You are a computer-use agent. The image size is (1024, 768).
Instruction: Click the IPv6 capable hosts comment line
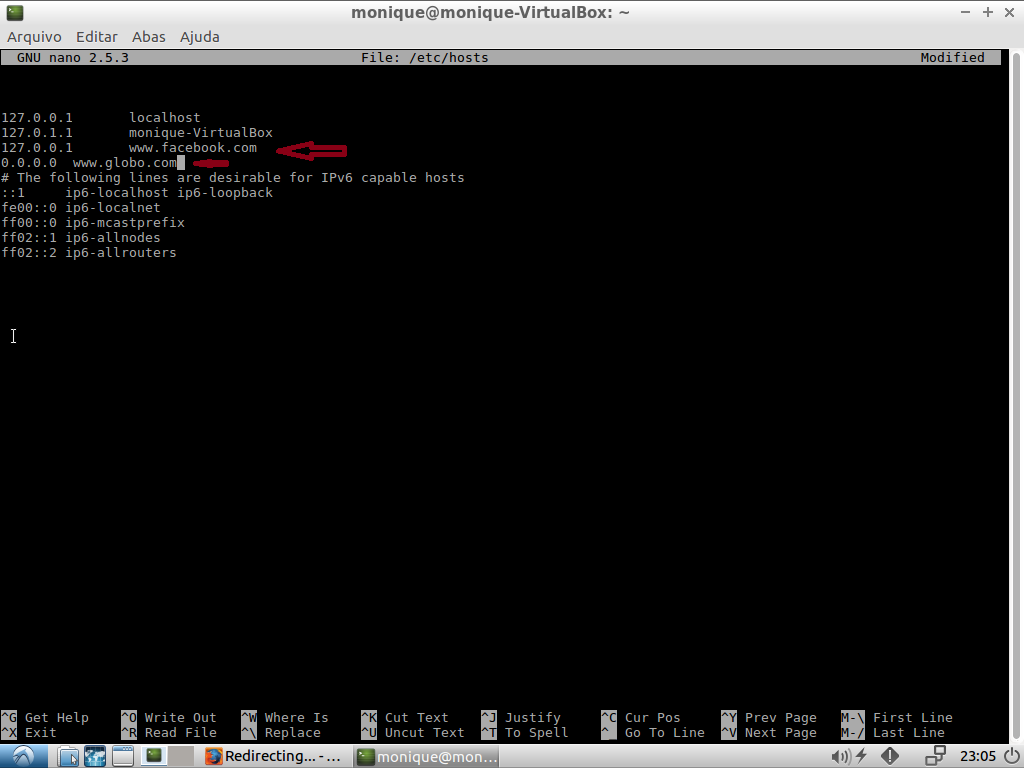232,178
